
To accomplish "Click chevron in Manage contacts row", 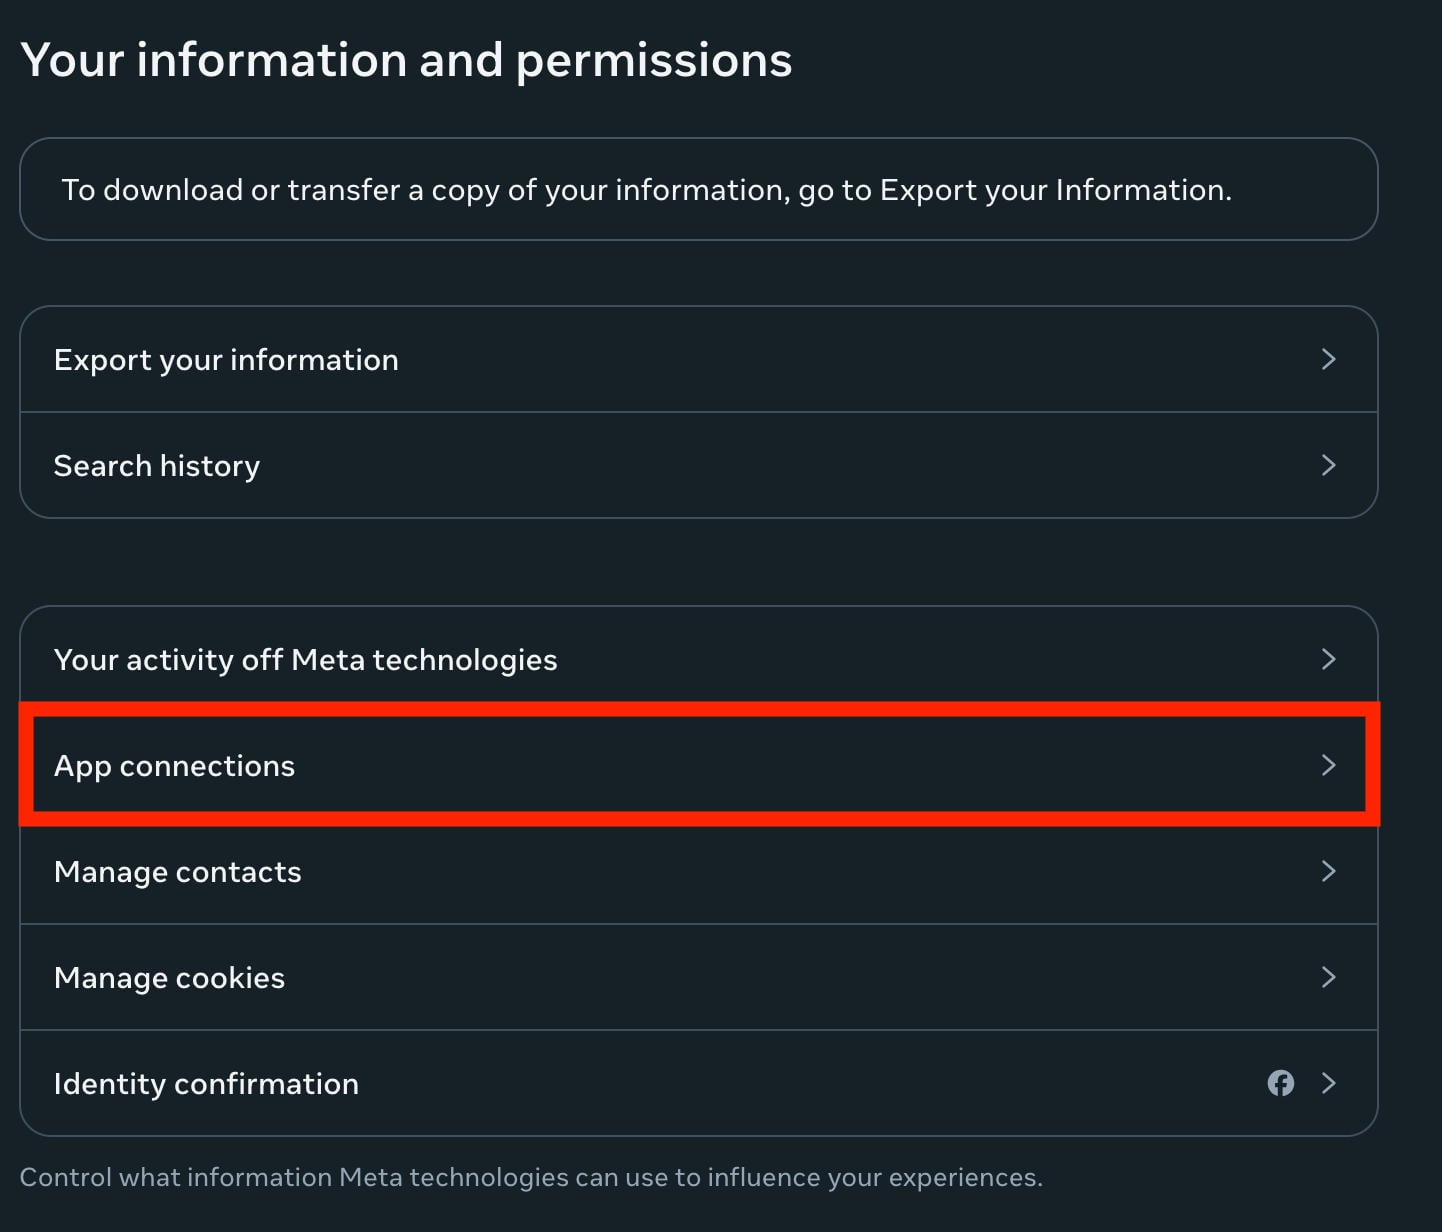I will coord(1329,871).
